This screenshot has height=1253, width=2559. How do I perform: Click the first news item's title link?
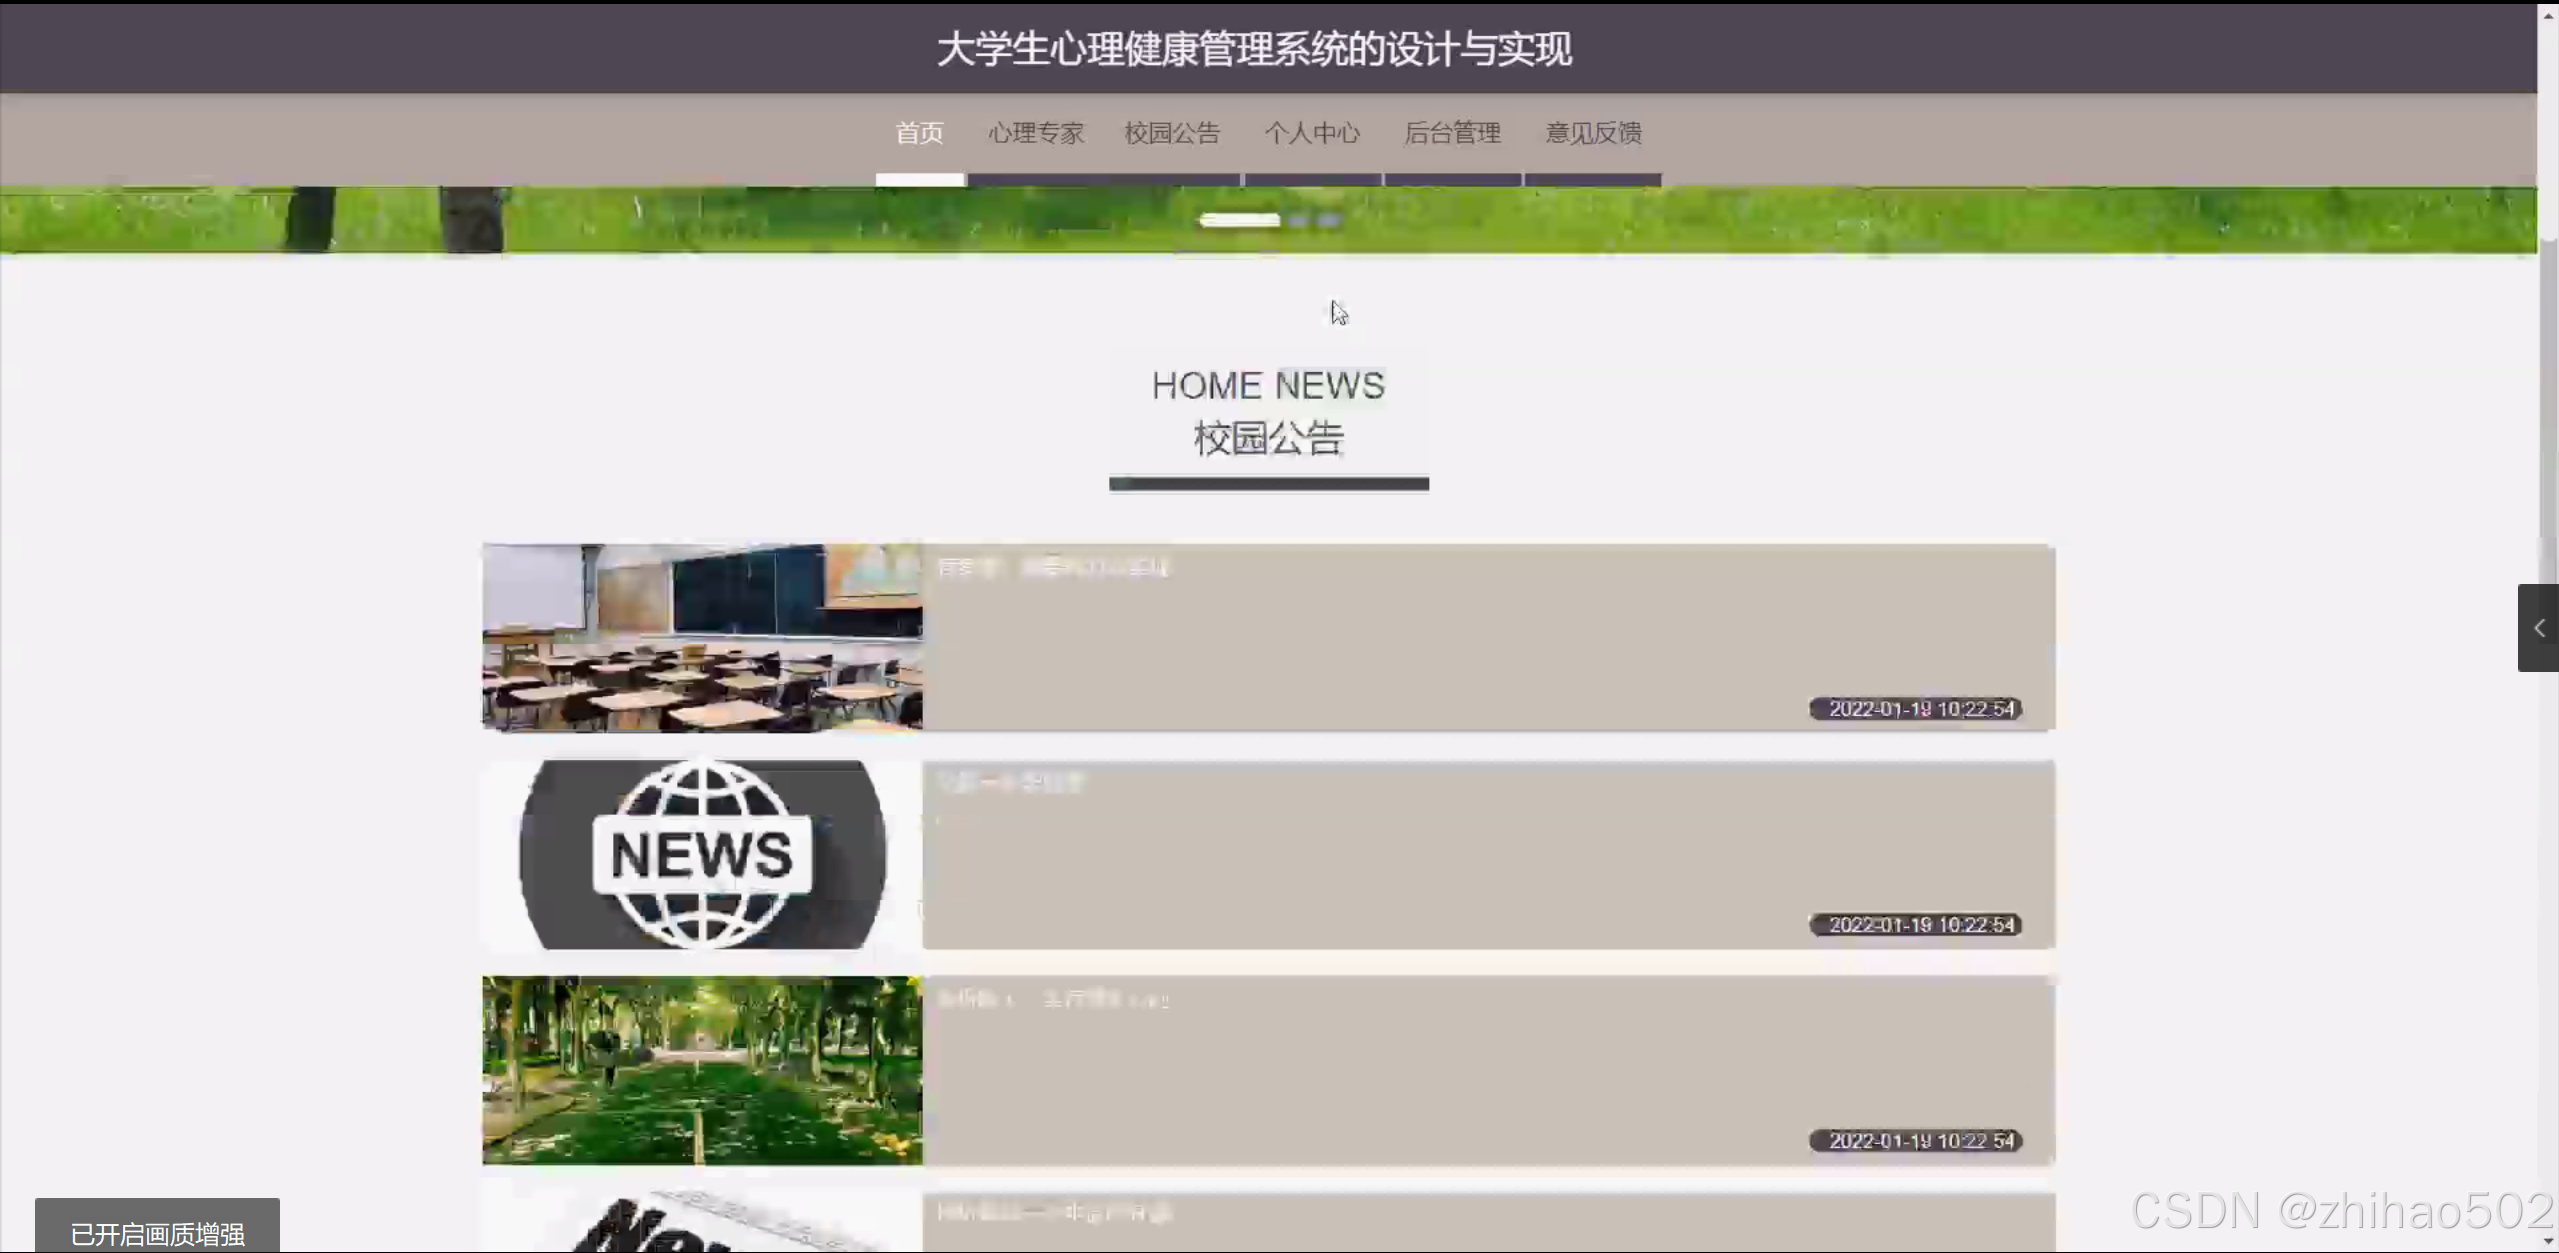pyautogui.click(x=1052, y=568)
